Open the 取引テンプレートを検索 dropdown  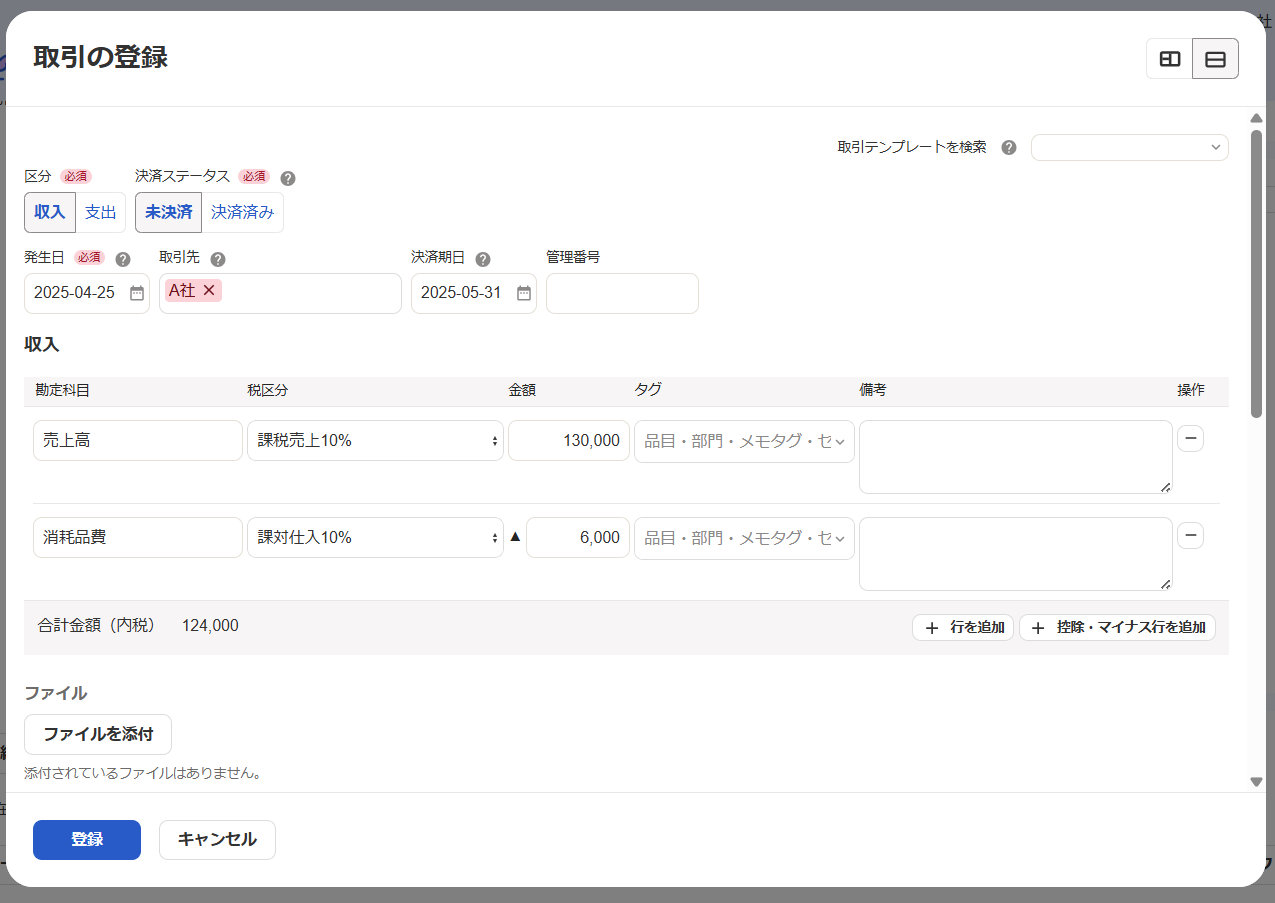[x=1130, y=147]
